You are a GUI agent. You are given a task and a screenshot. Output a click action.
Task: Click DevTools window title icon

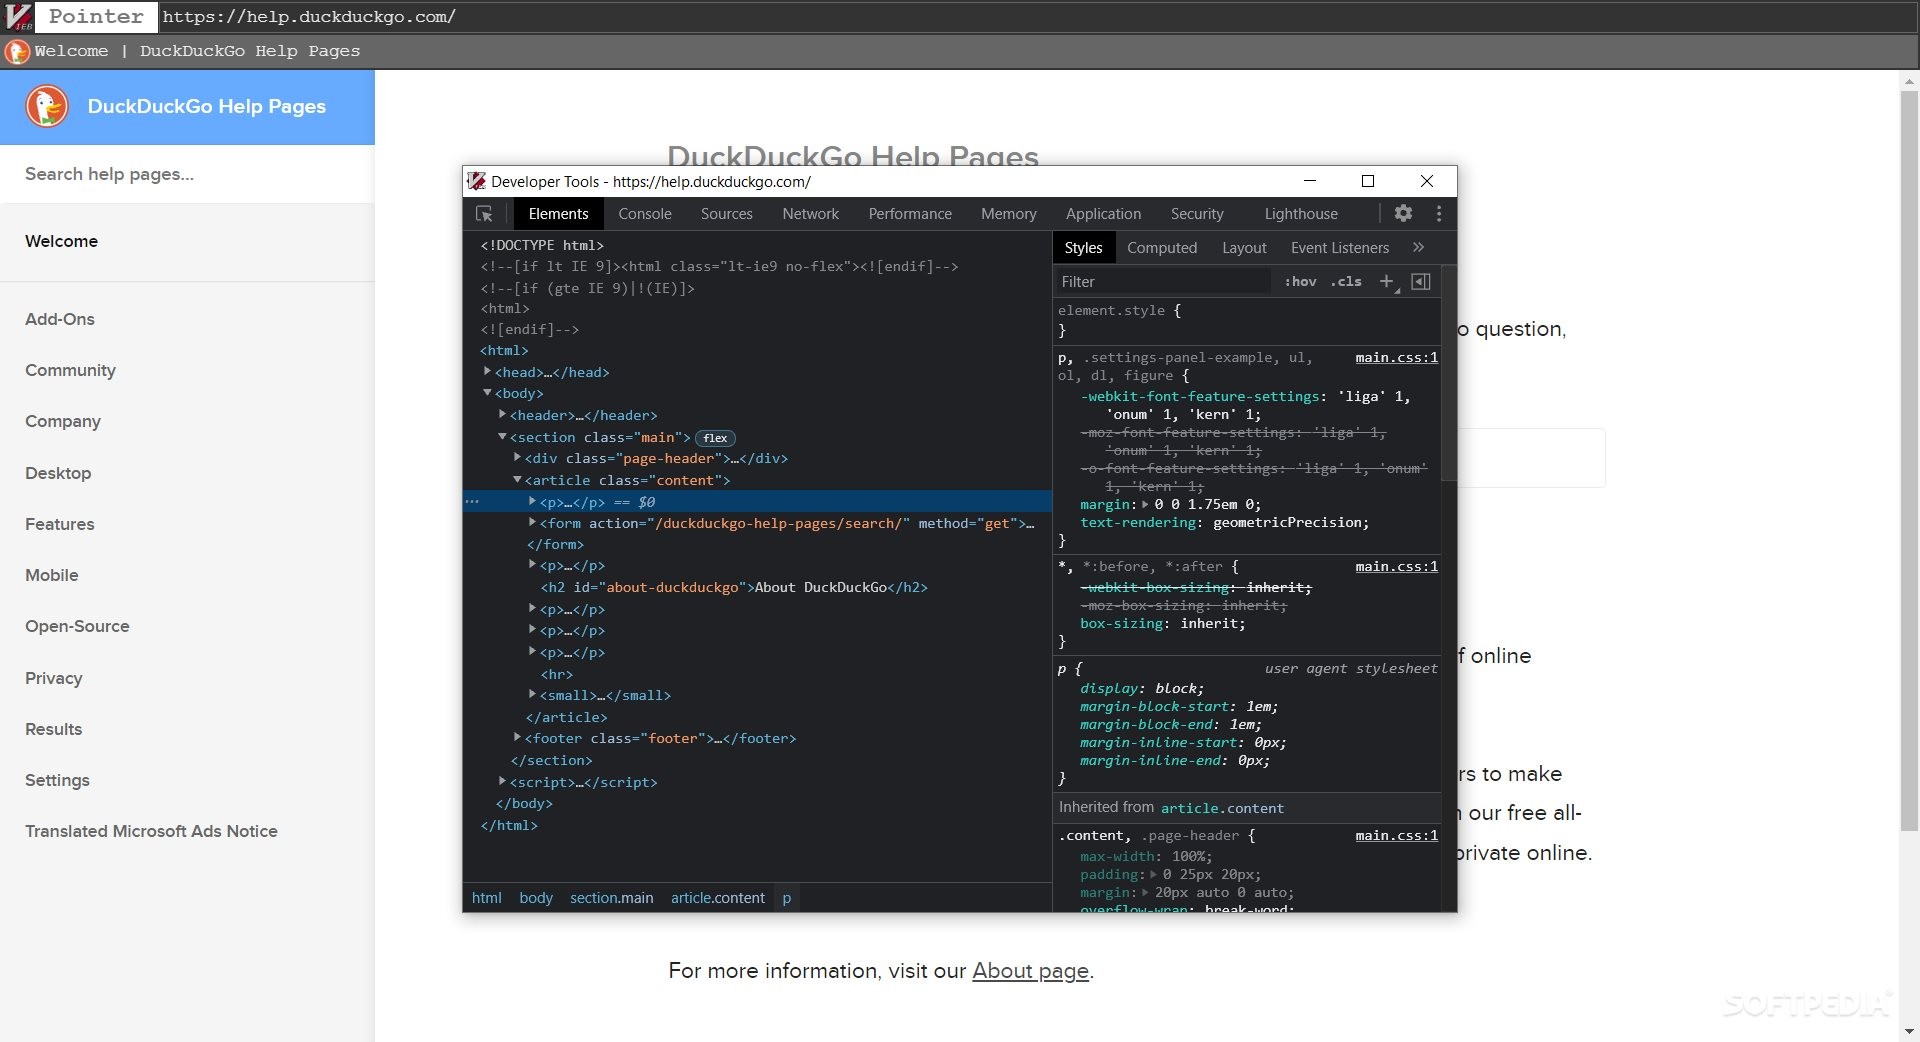tap(477, 181)
